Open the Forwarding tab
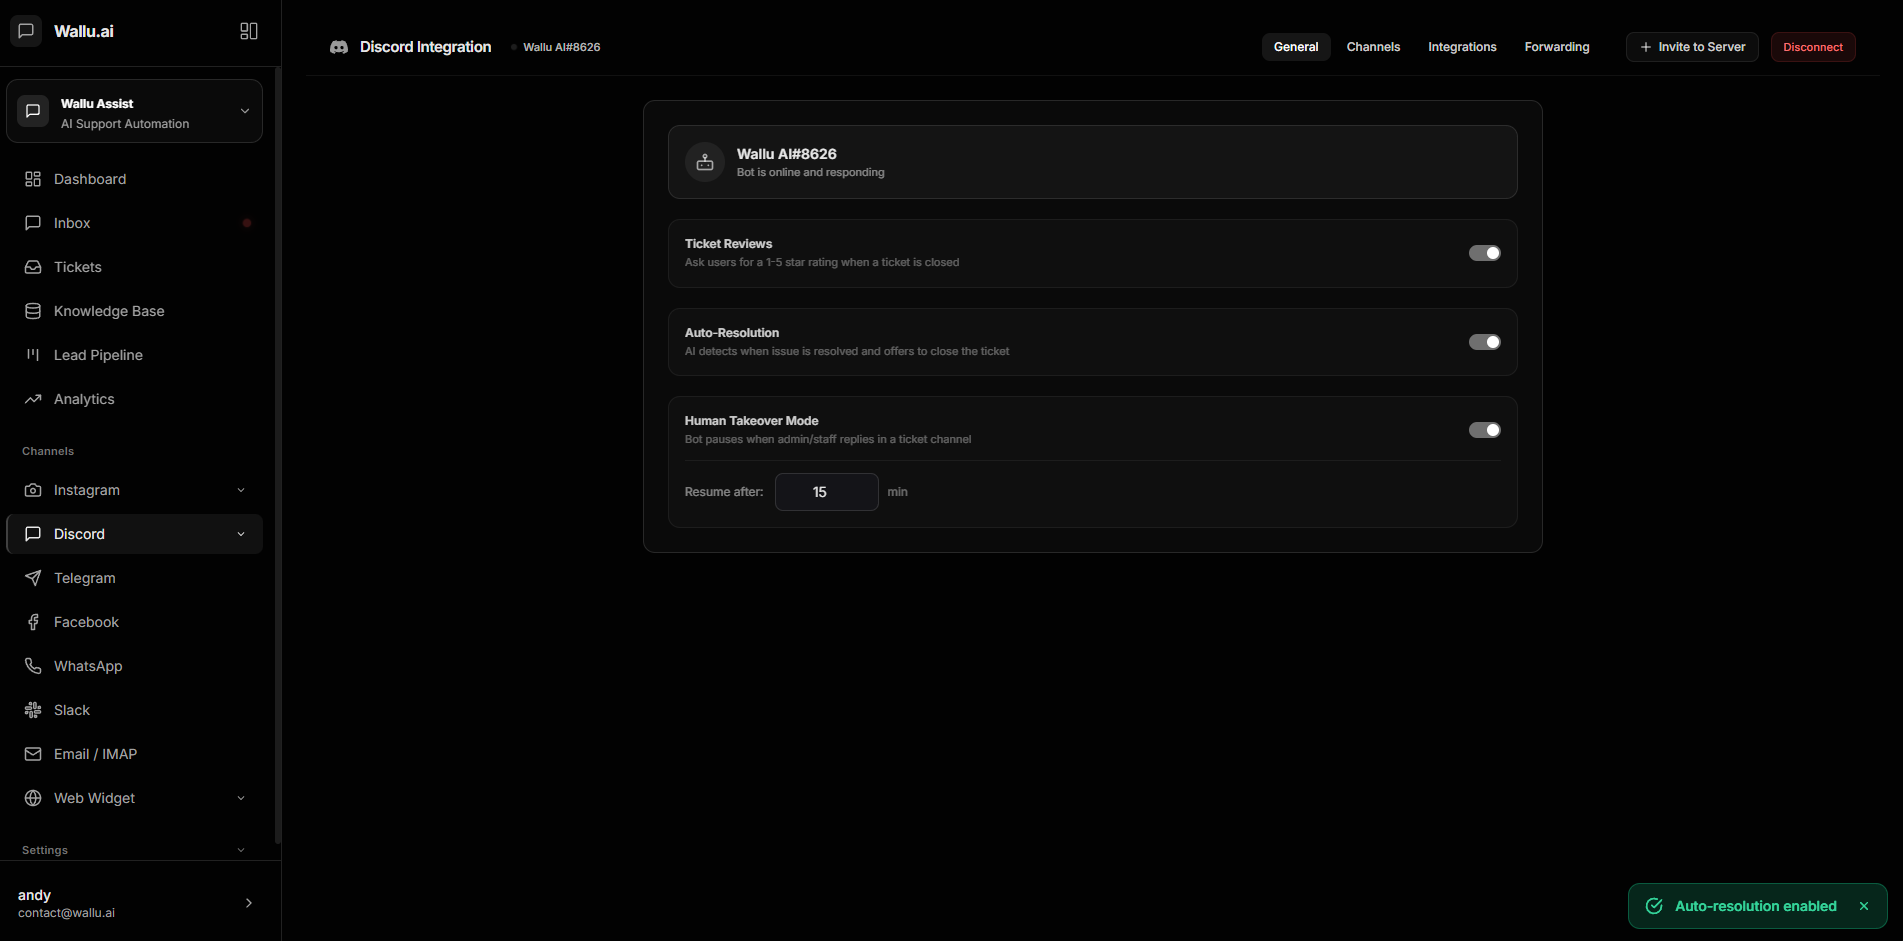This screenshot has height=941, width=1903. [x=1557, y=47]
